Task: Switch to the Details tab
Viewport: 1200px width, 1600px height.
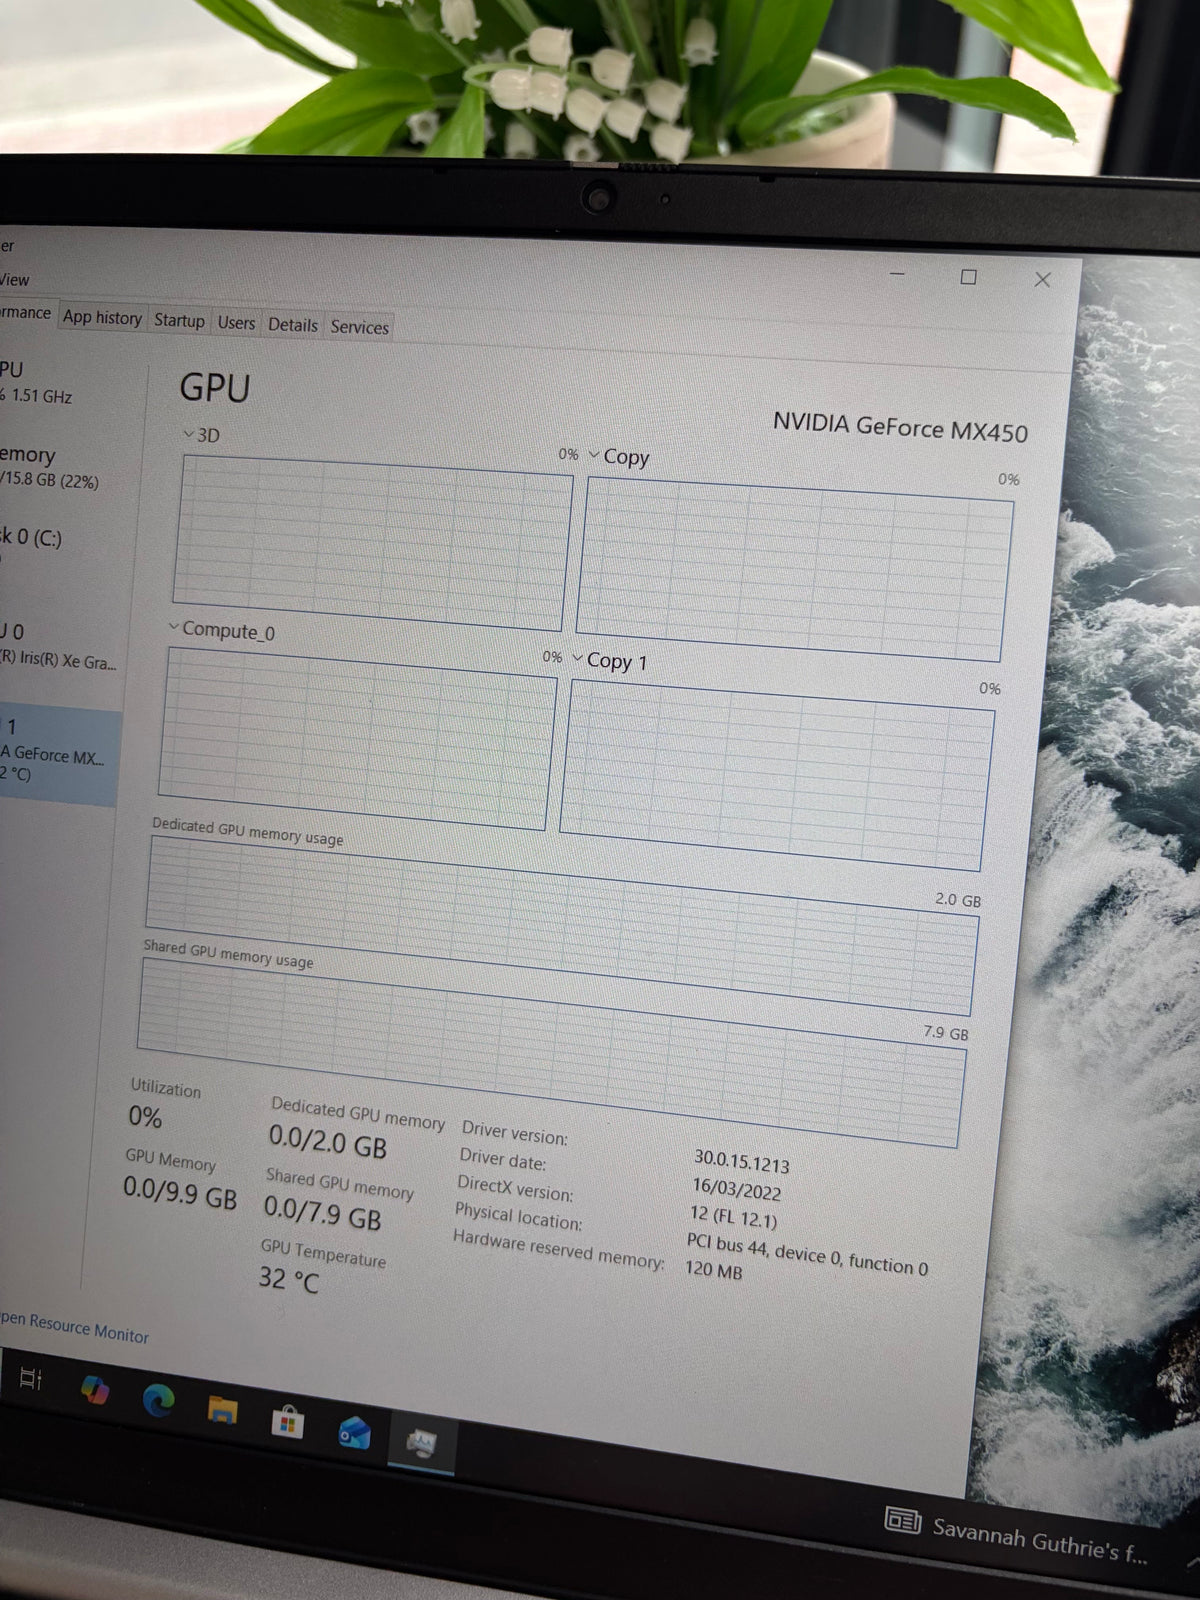Action: [x=292, y=325]
